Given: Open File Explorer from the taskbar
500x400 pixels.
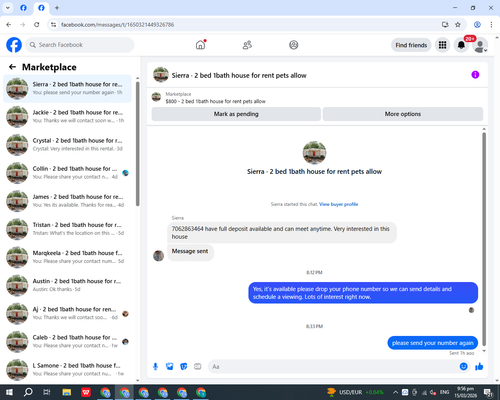Looking at the screenshot, I should [x=67, y=392].
